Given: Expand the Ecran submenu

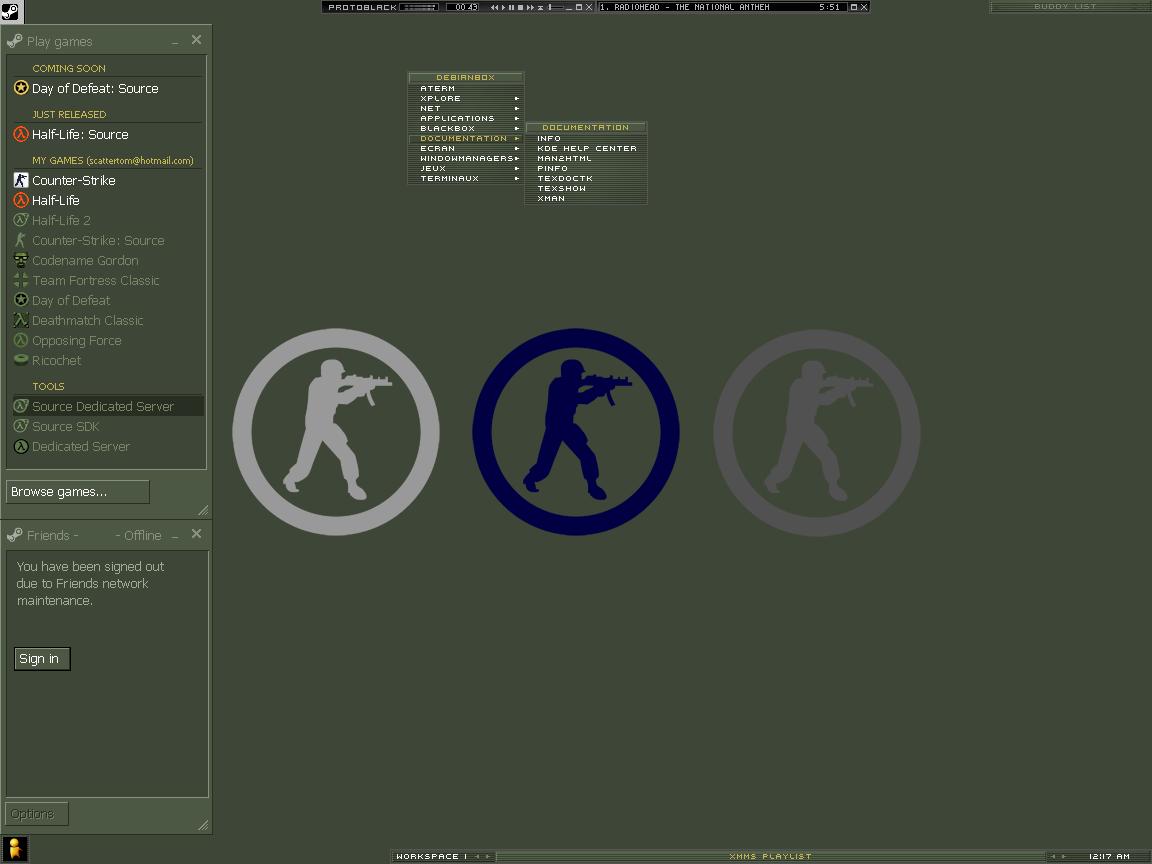Looking at the screenshot, I should [465, 148].
